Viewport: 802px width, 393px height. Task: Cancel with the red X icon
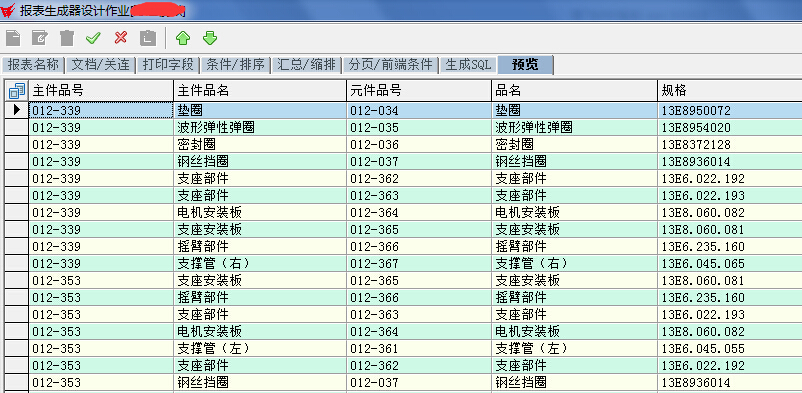(121, 37)
